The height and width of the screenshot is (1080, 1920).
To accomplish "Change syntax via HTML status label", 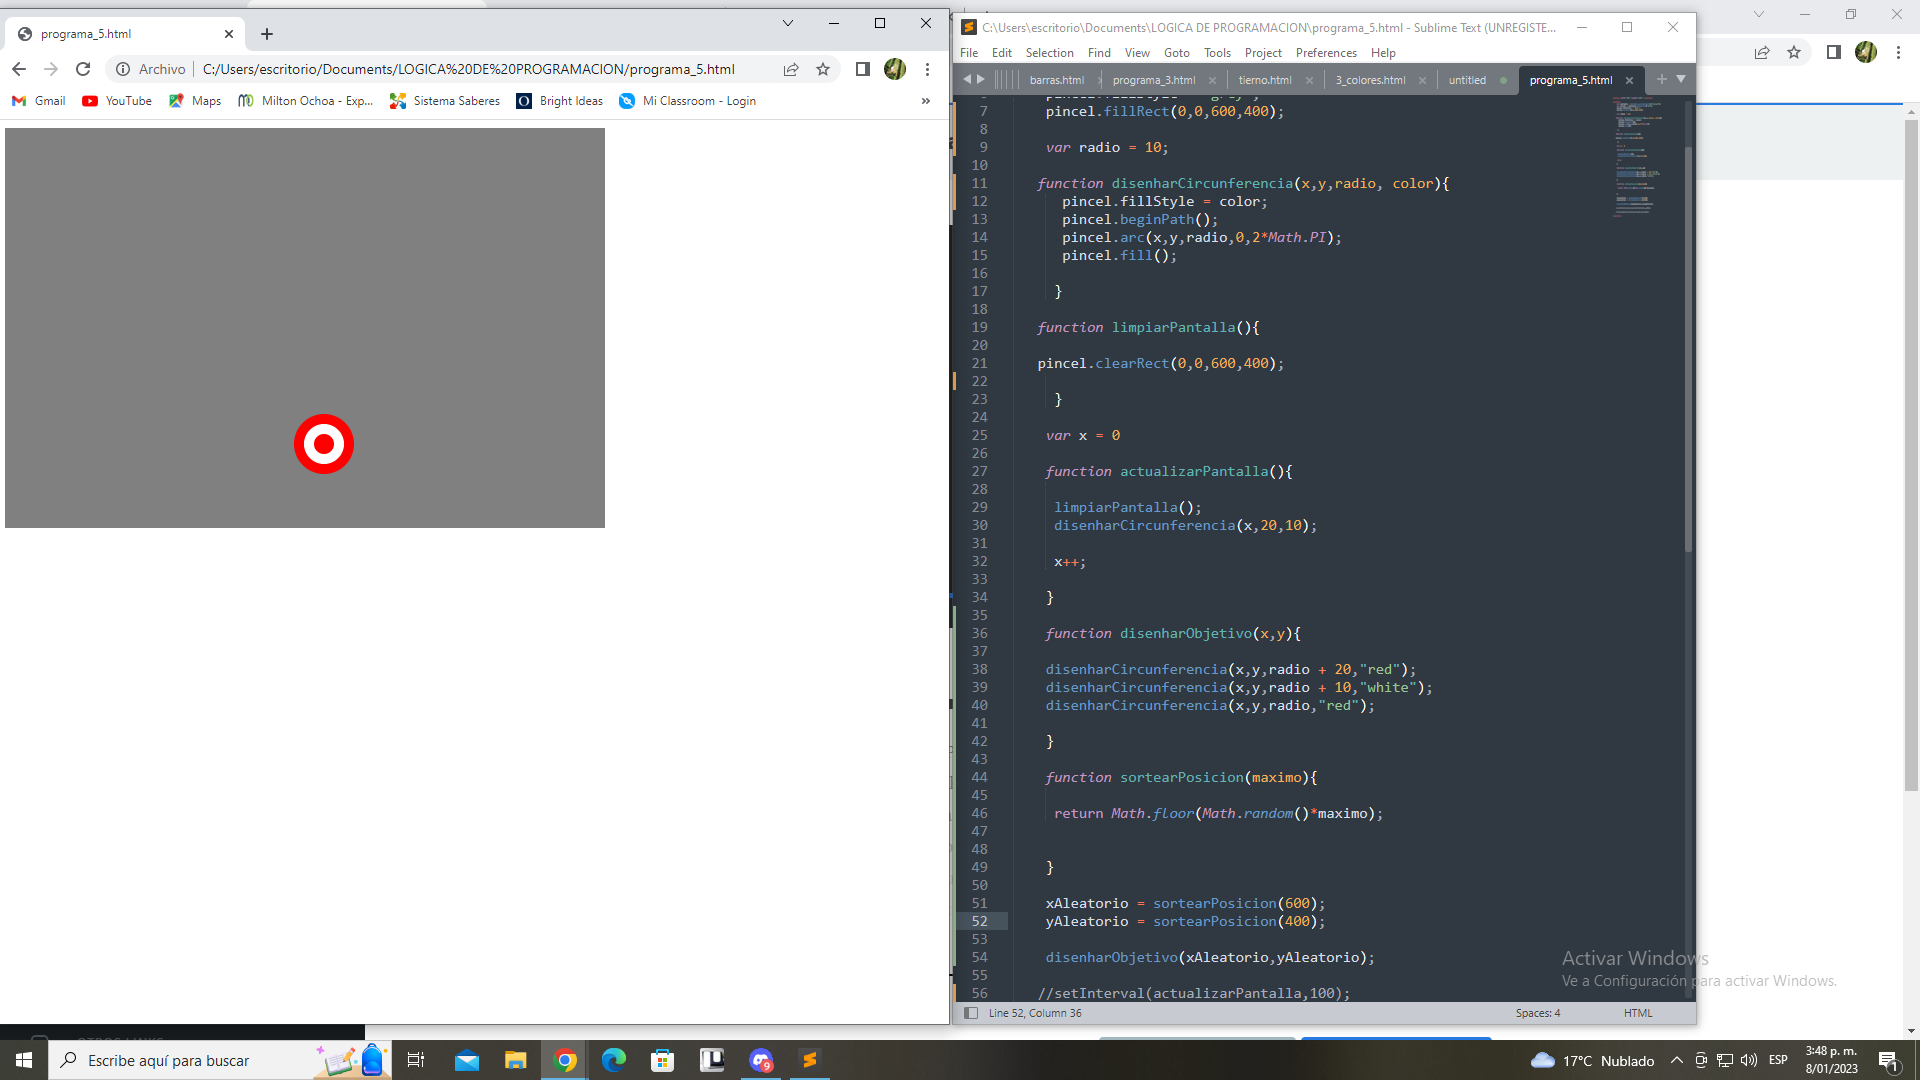I will click(1638, 1013).
